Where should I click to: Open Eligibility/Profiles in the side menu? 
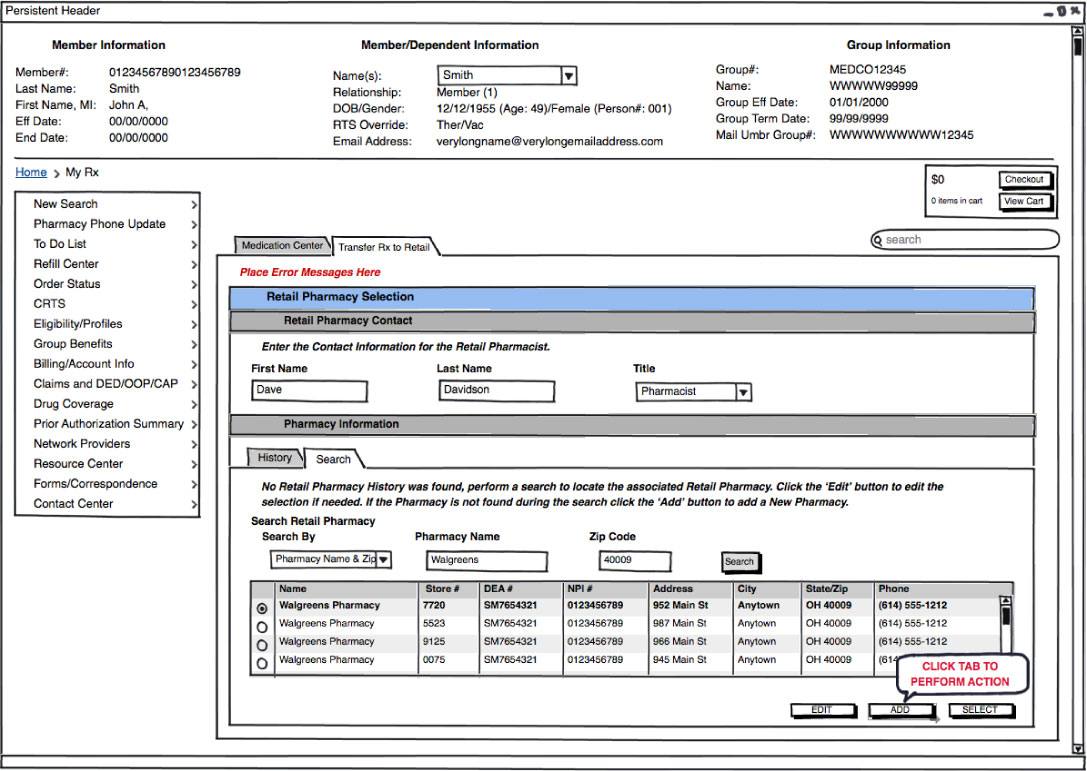coord(78,324)
